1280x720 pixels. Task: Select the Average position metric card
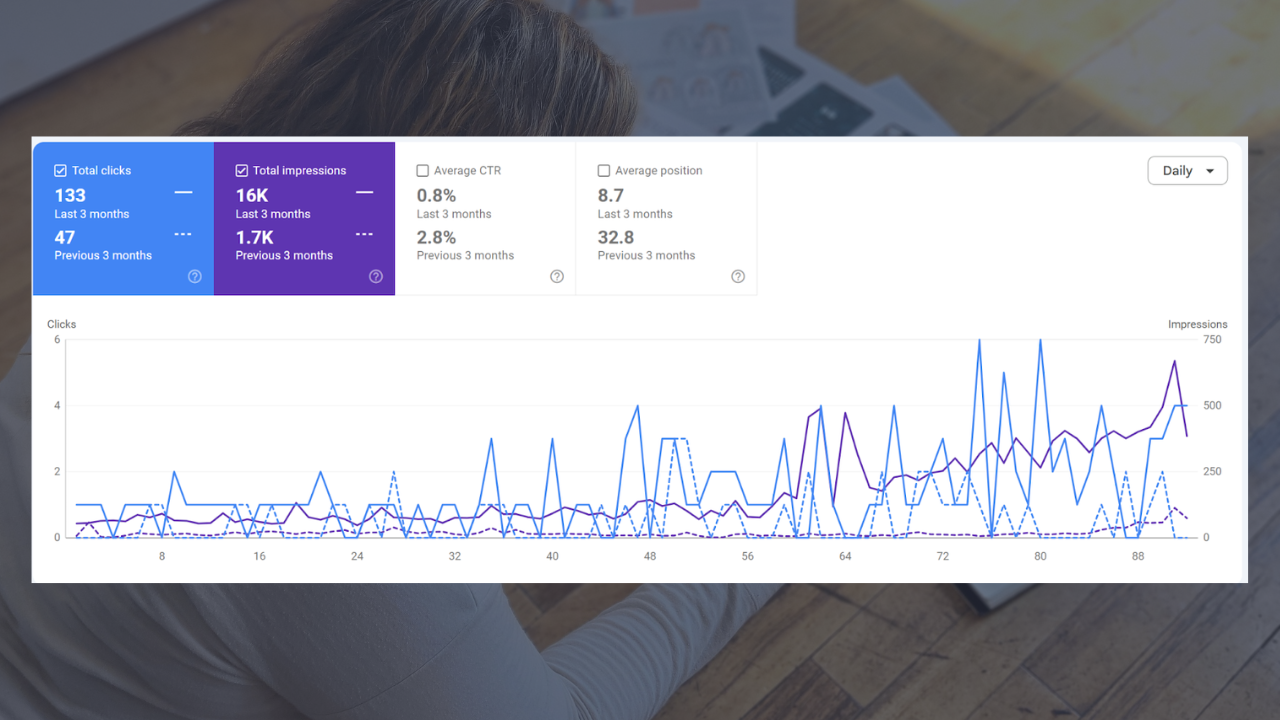pos(666,219)
